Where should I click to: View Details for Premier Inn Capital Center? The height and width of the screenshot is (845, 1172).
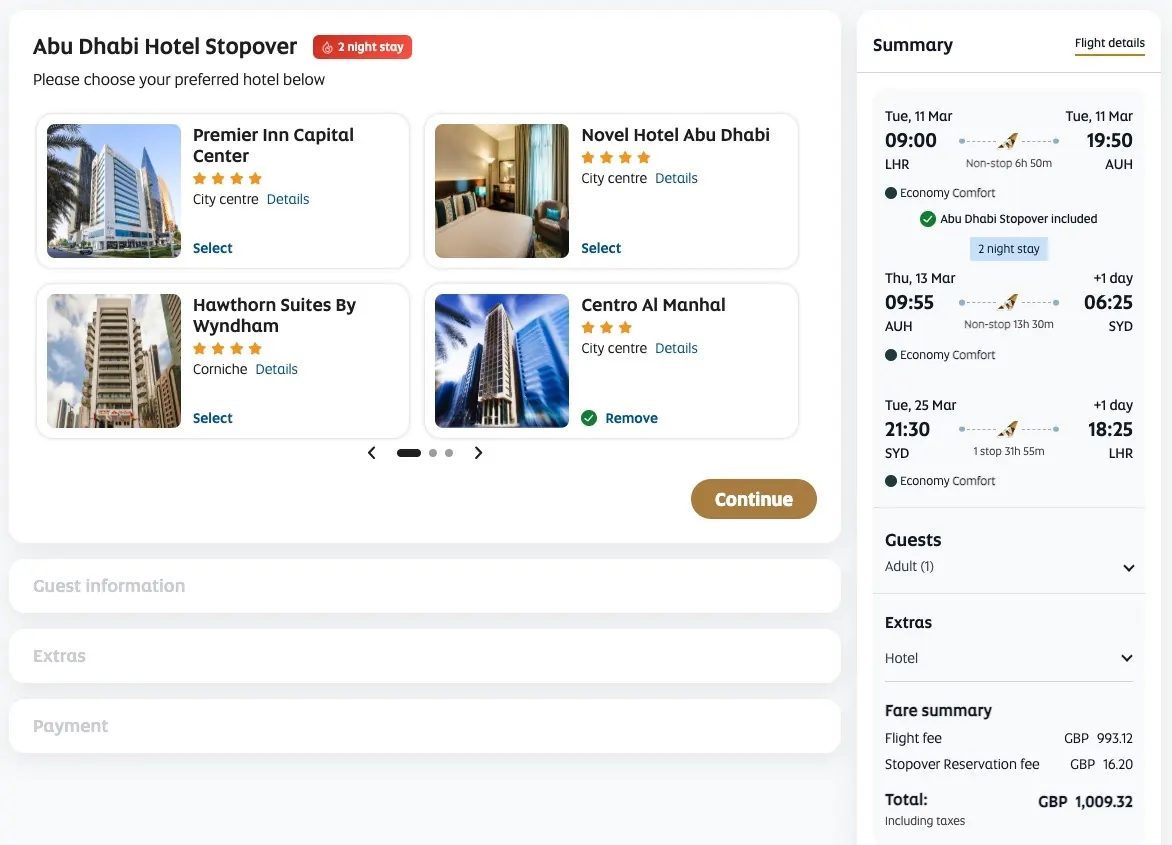pos(288,199)
